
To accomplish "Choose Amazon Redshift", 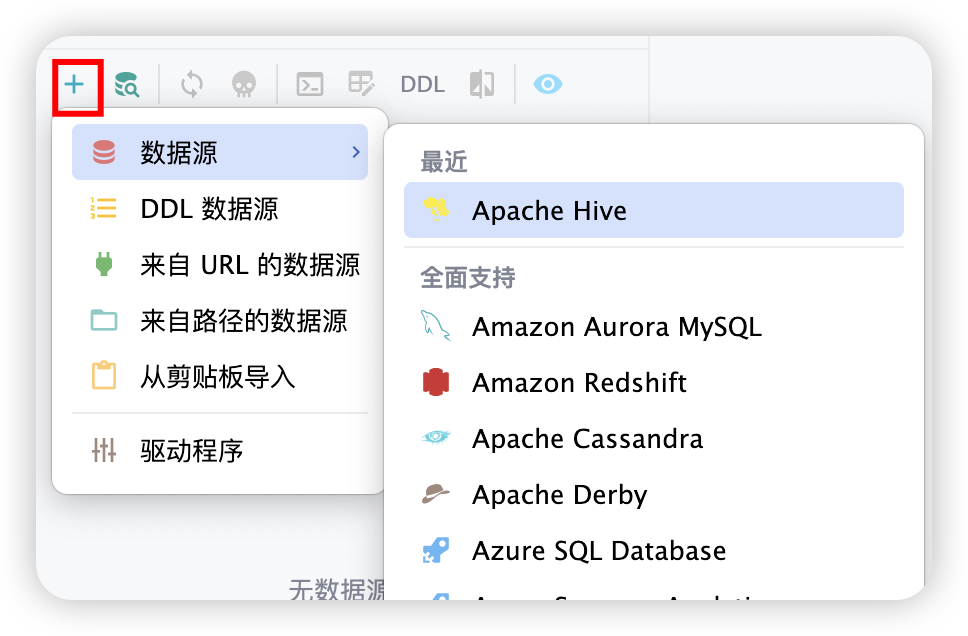I will [x=654, y=382].
